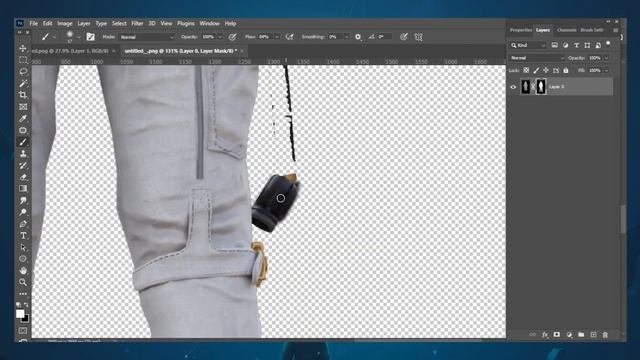This screenshot has width=640, height=360.
Task: Select the Eyedropper tool
Action: pyautogui.click(x=23, y=118)
